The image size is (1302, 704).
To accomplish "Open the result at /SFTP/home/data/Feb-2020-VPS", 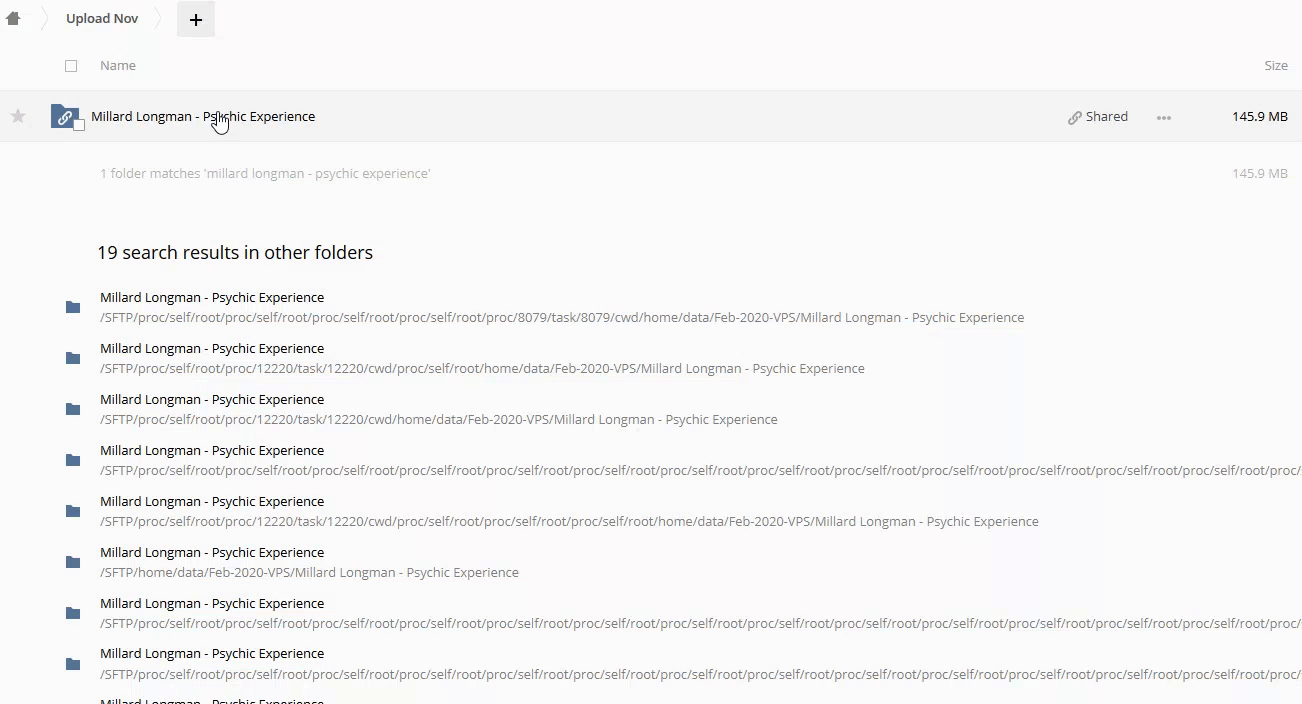I will [212, 553].
